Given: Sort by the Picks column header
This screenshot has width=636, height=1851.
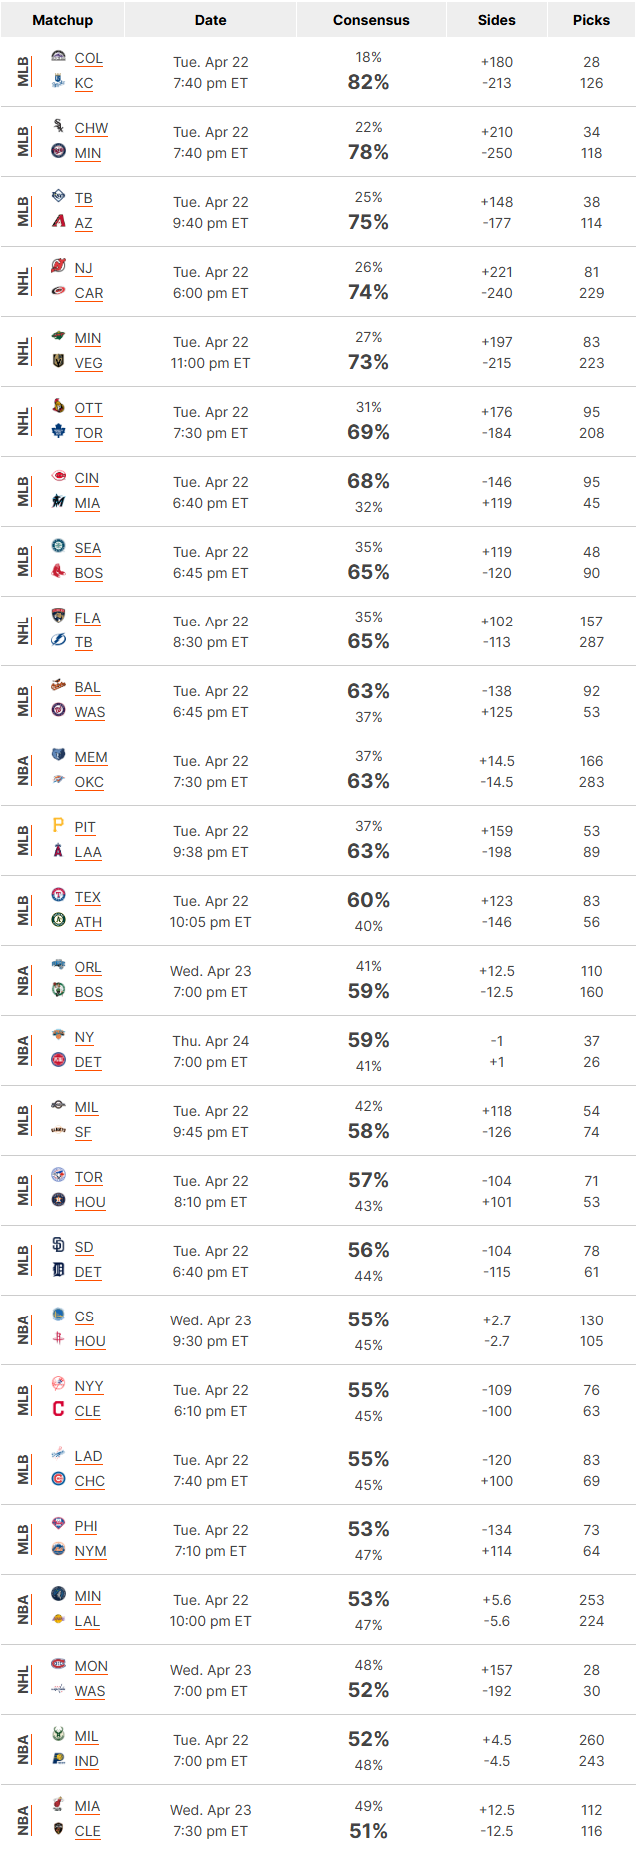Looking at the screenshot, I should point(591,20).
